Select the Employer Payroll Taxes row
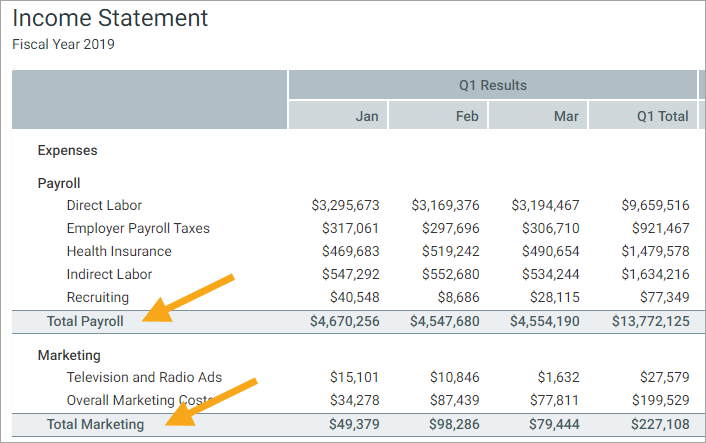706x443 pixels. [x=138, y=228]
